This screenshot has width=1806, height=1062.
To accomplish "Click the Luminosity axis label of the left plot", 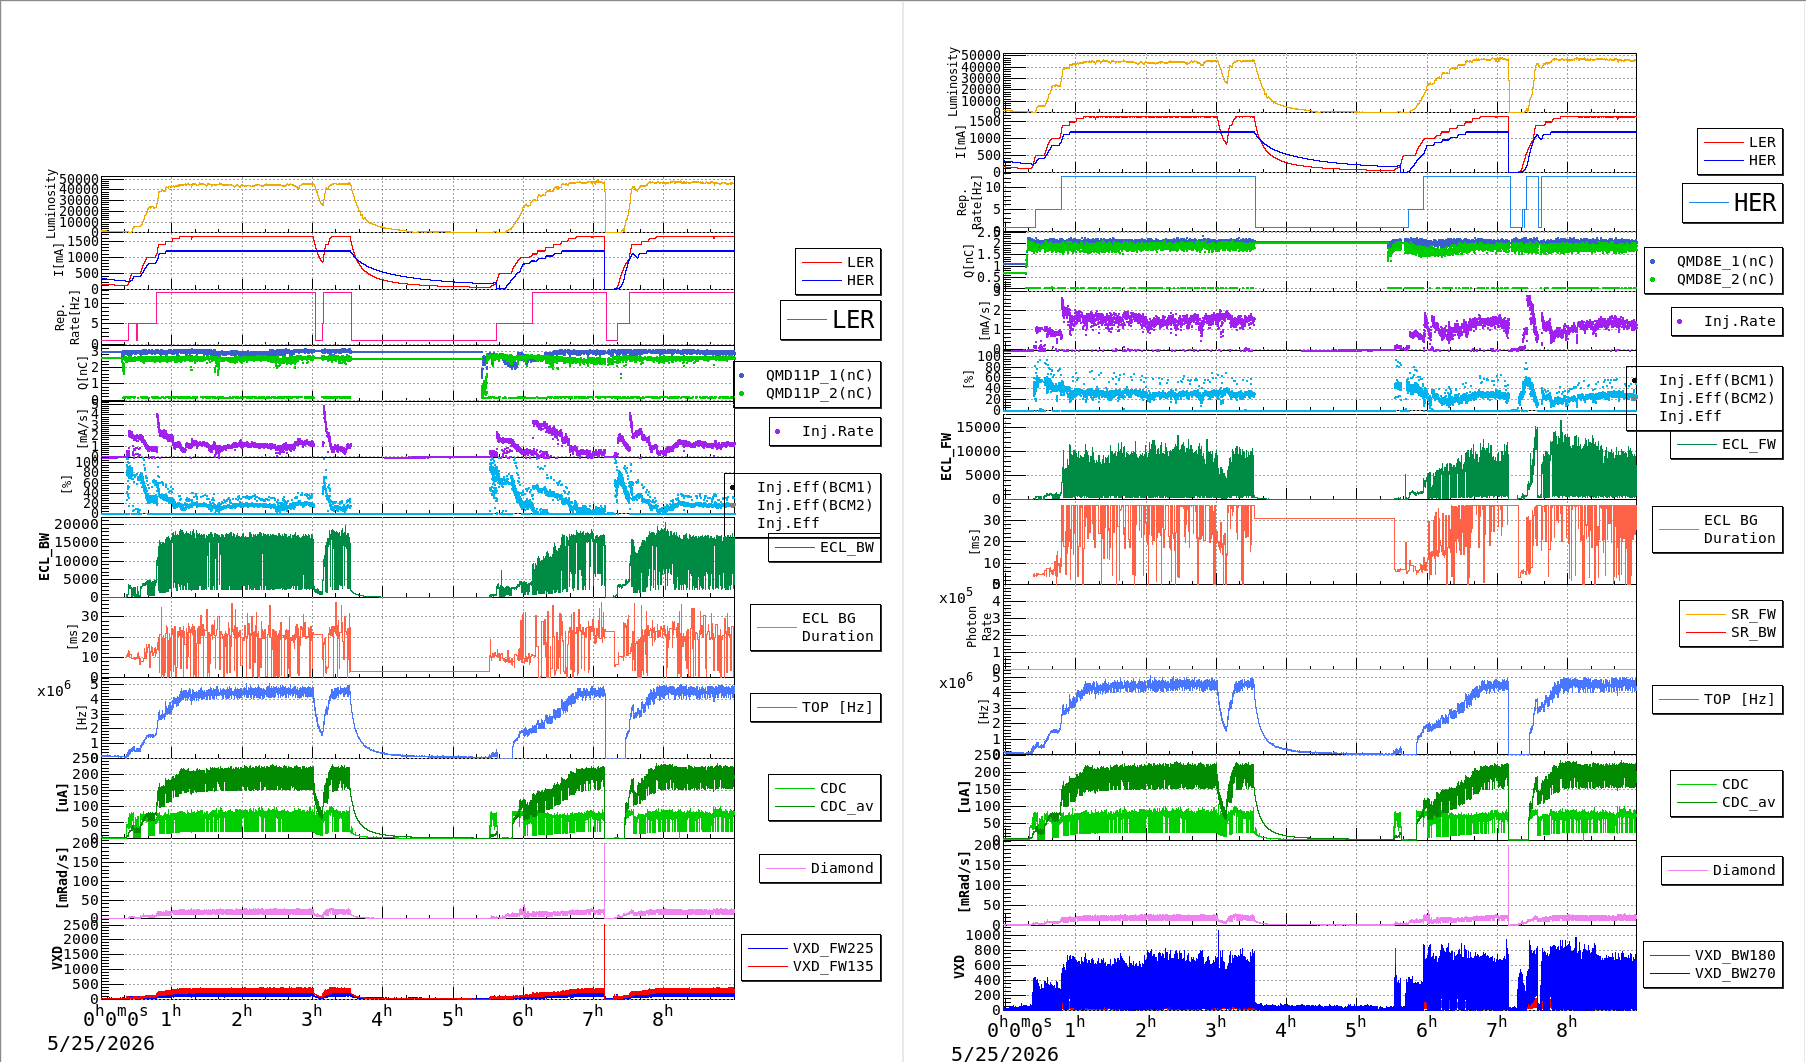I will (x=51, y=203).
